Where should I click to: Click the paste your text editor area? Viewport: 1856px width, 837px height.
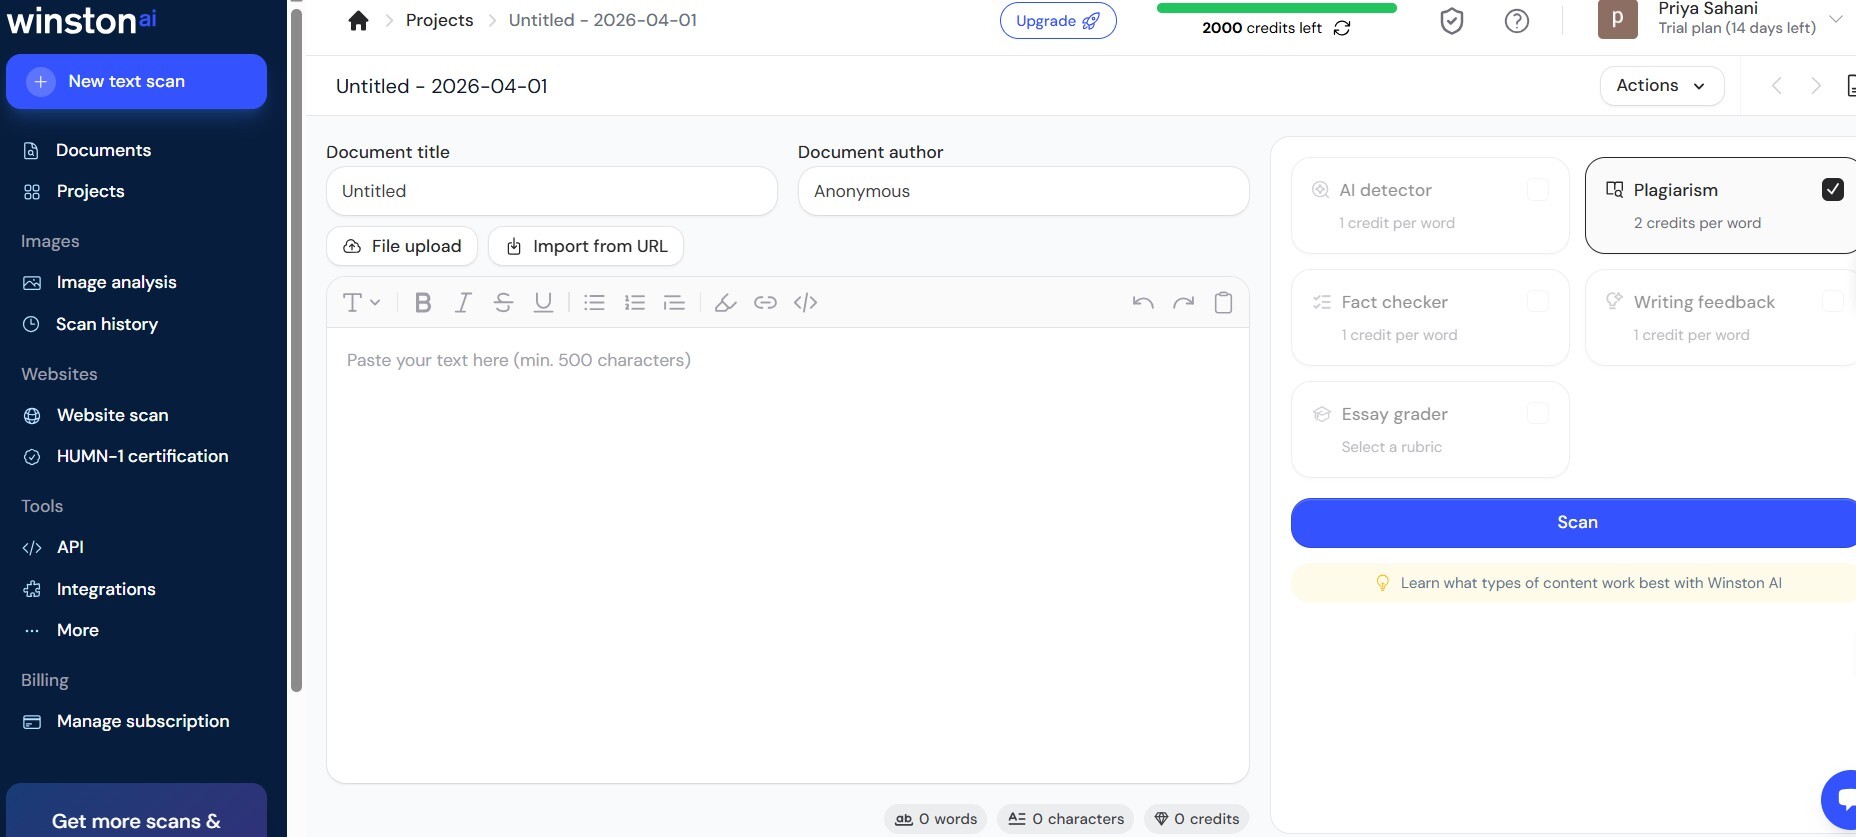[788, 555]
